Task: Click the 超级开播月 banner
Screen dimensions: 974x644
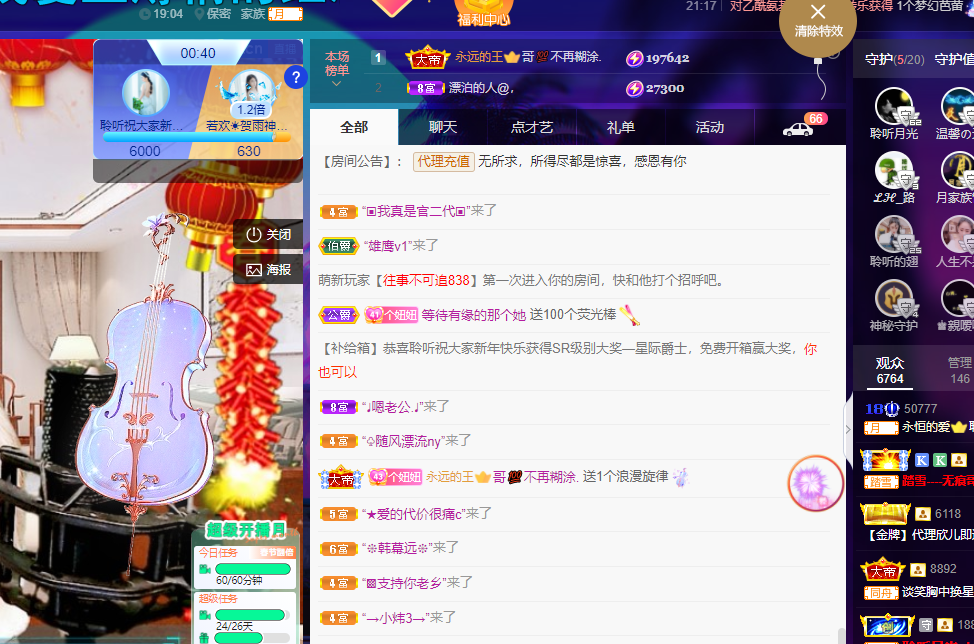Action: click(x=246, y=530)
